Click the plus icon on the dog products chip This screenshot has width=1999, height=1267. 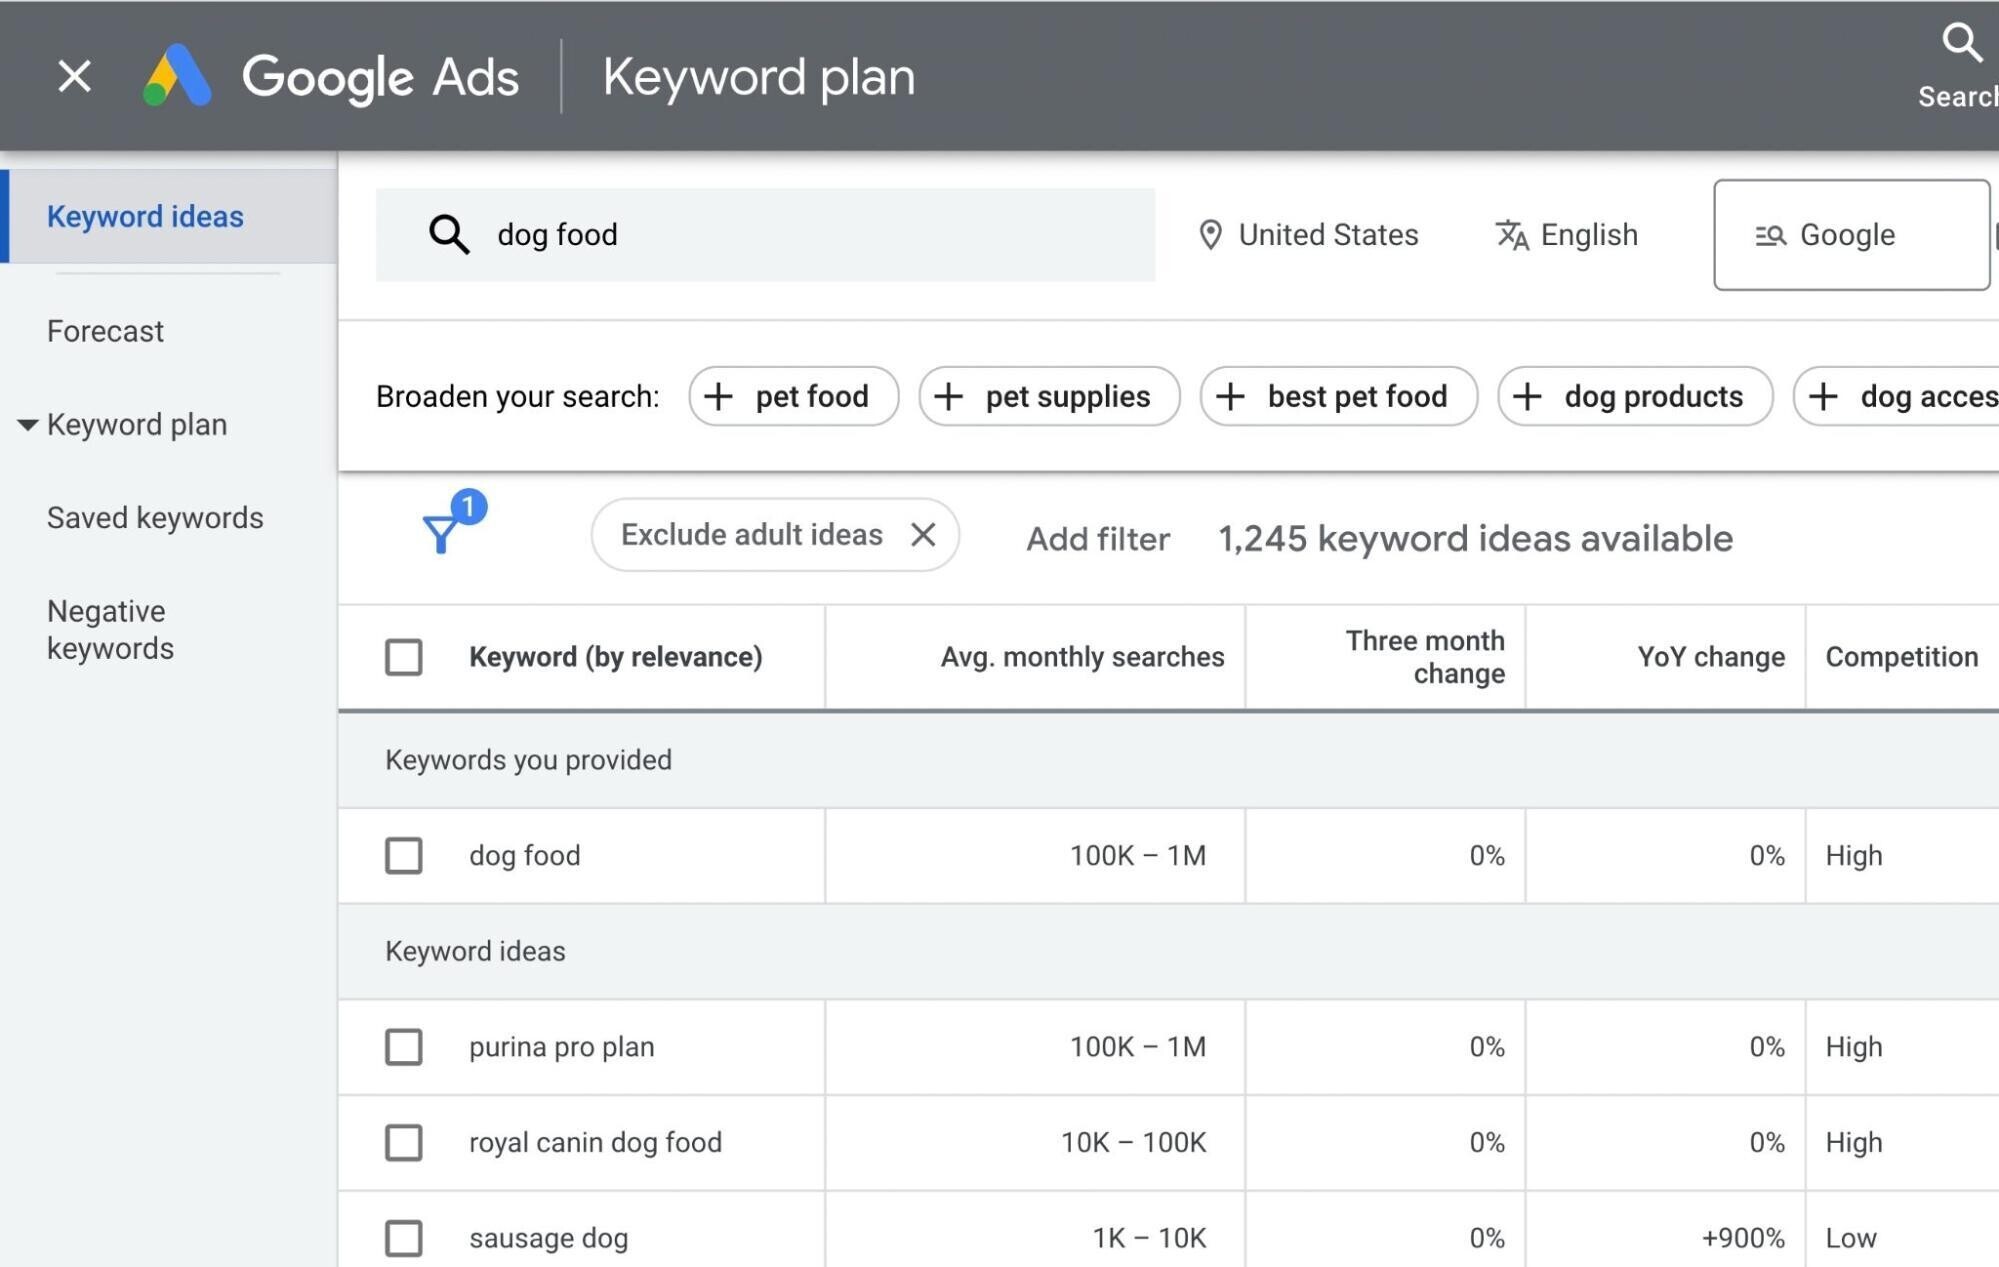coord(1527,397)
